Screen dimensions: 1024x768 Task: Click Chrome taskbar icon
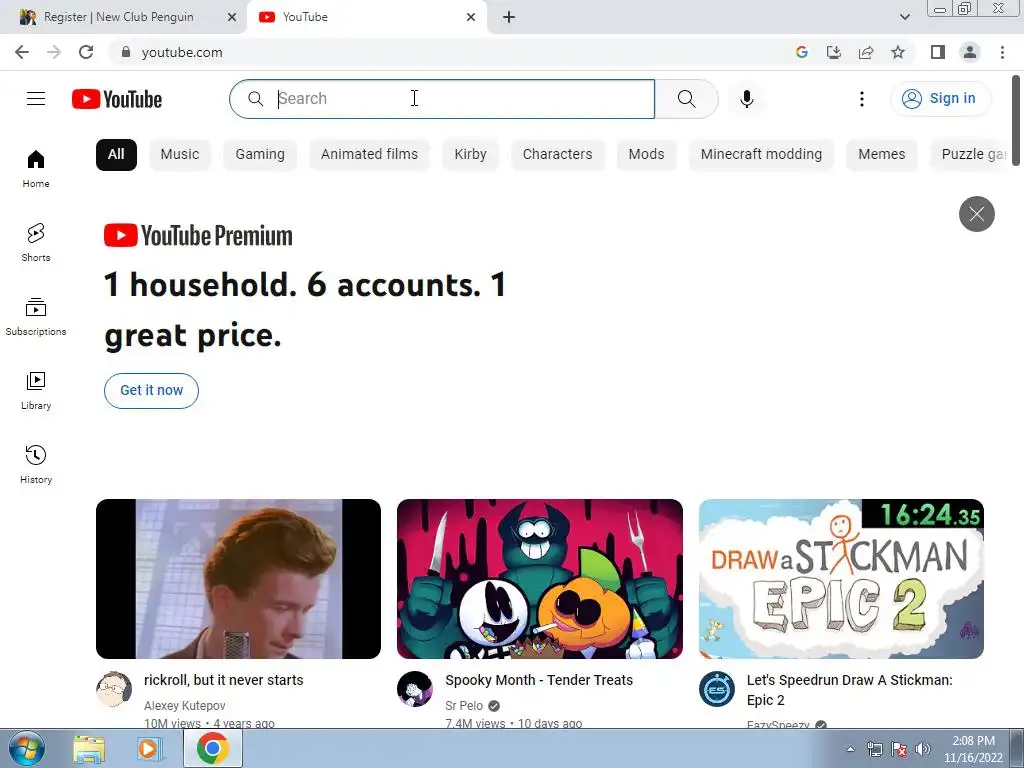212,748
